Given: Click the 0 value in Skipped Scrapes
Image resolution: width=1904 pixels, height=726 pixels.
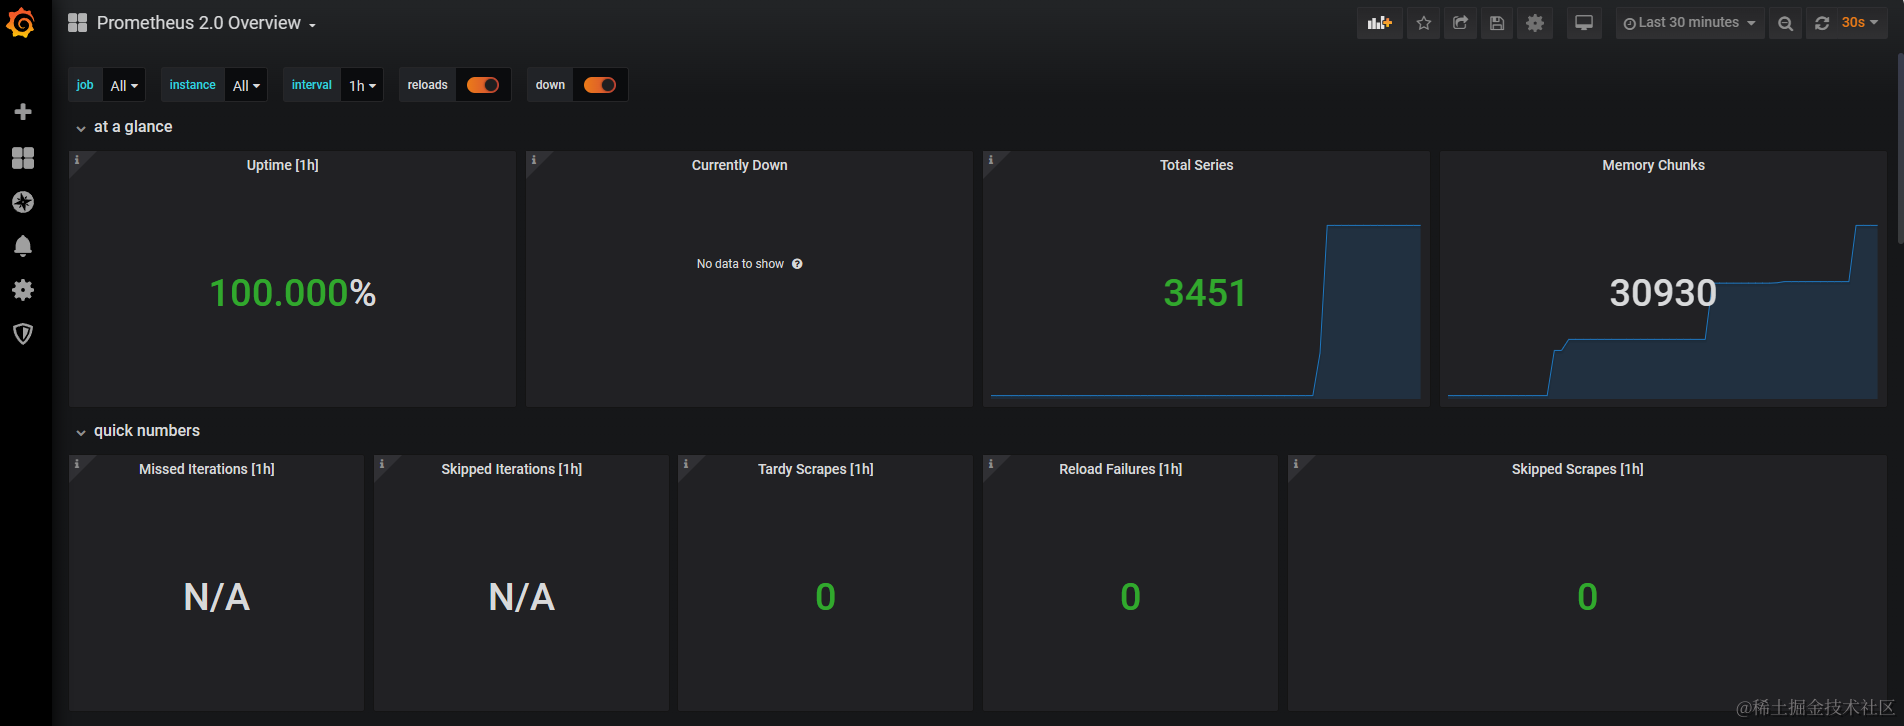Looking at the screenshot, I should [1588, 597].
